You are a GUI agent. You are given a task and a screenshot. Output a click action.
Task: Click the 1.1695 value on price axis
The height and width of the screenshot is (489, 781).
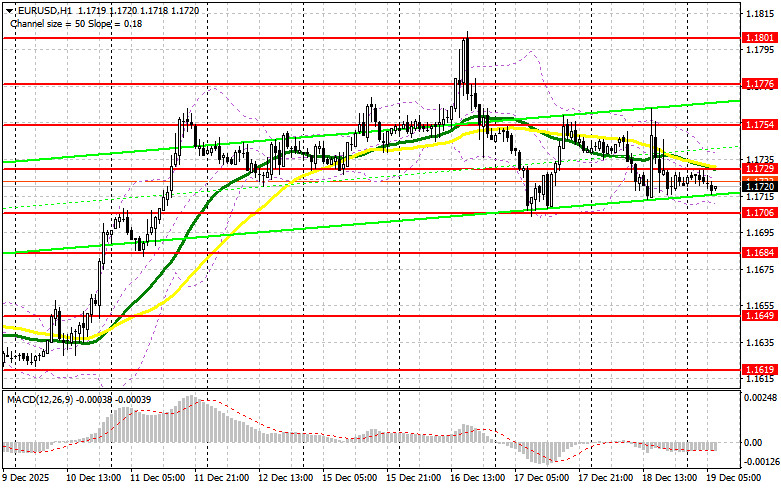[x=760, y=233]
